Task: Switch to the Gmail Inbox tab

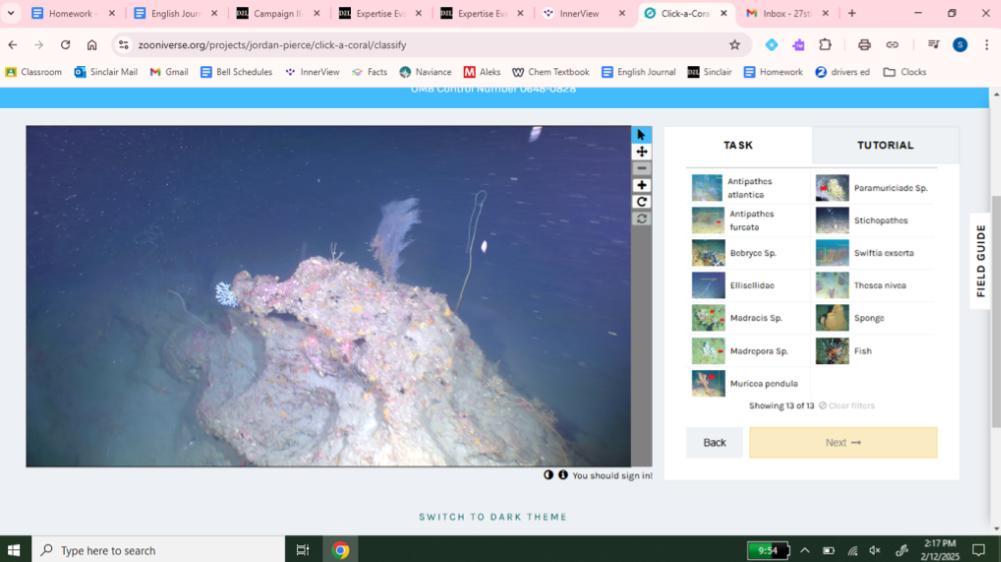Action: [788, 13]
